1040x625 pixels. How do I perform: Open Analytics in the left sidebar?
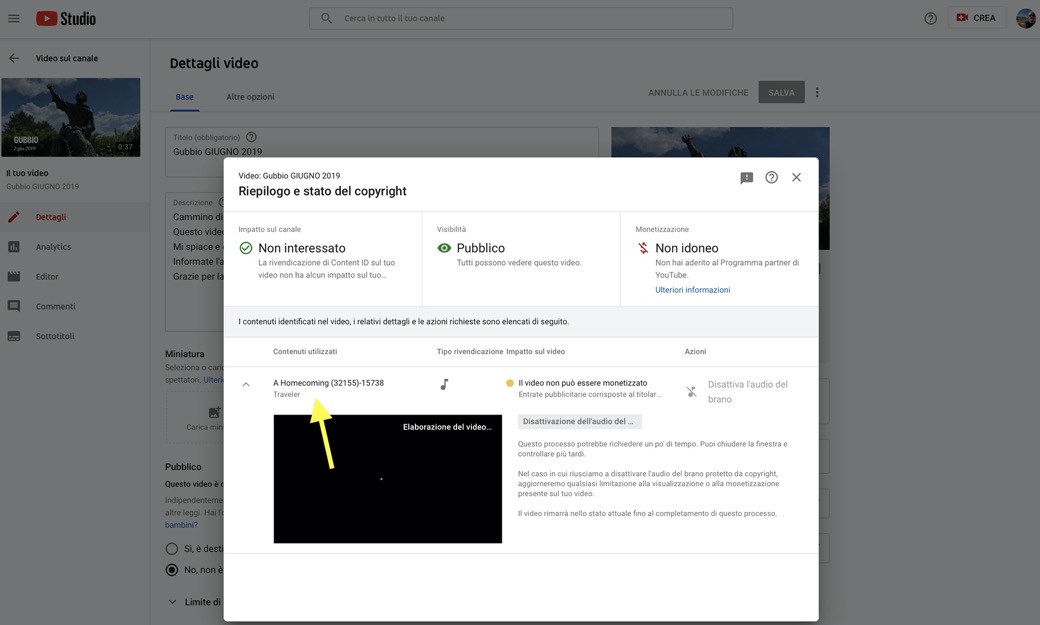click(53, 247)
